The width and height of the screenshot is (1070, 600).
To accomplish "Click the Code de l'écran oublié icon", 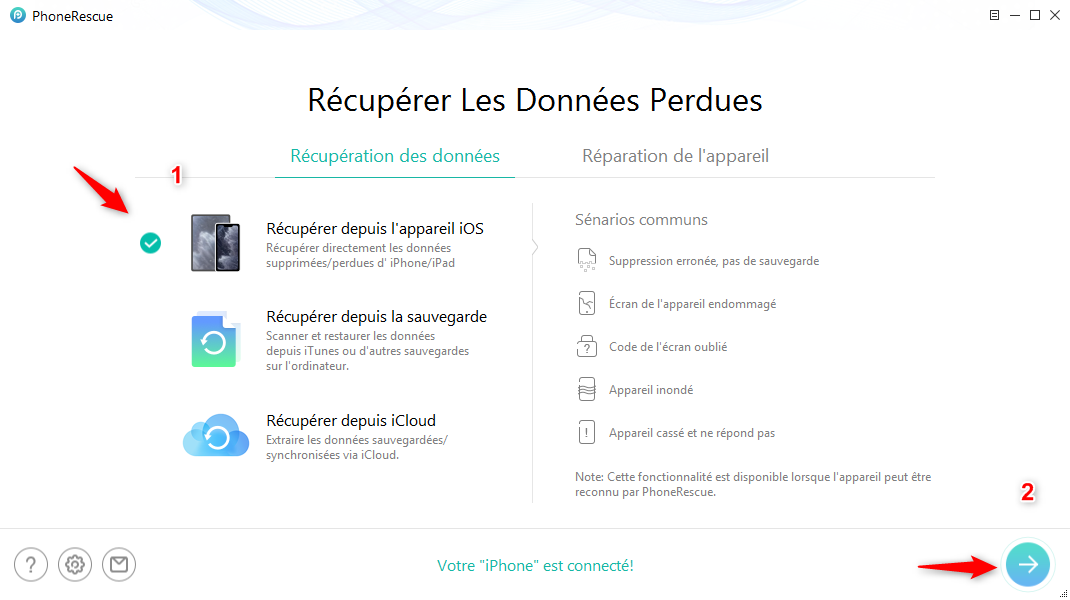I will pyautogui.click(x=587, y=347).
